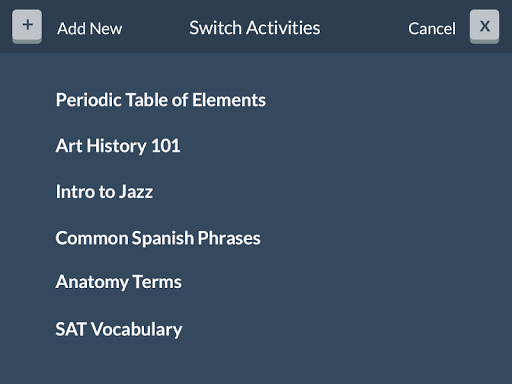Start the art history course entry
The image size is (512, 384).
118,146
